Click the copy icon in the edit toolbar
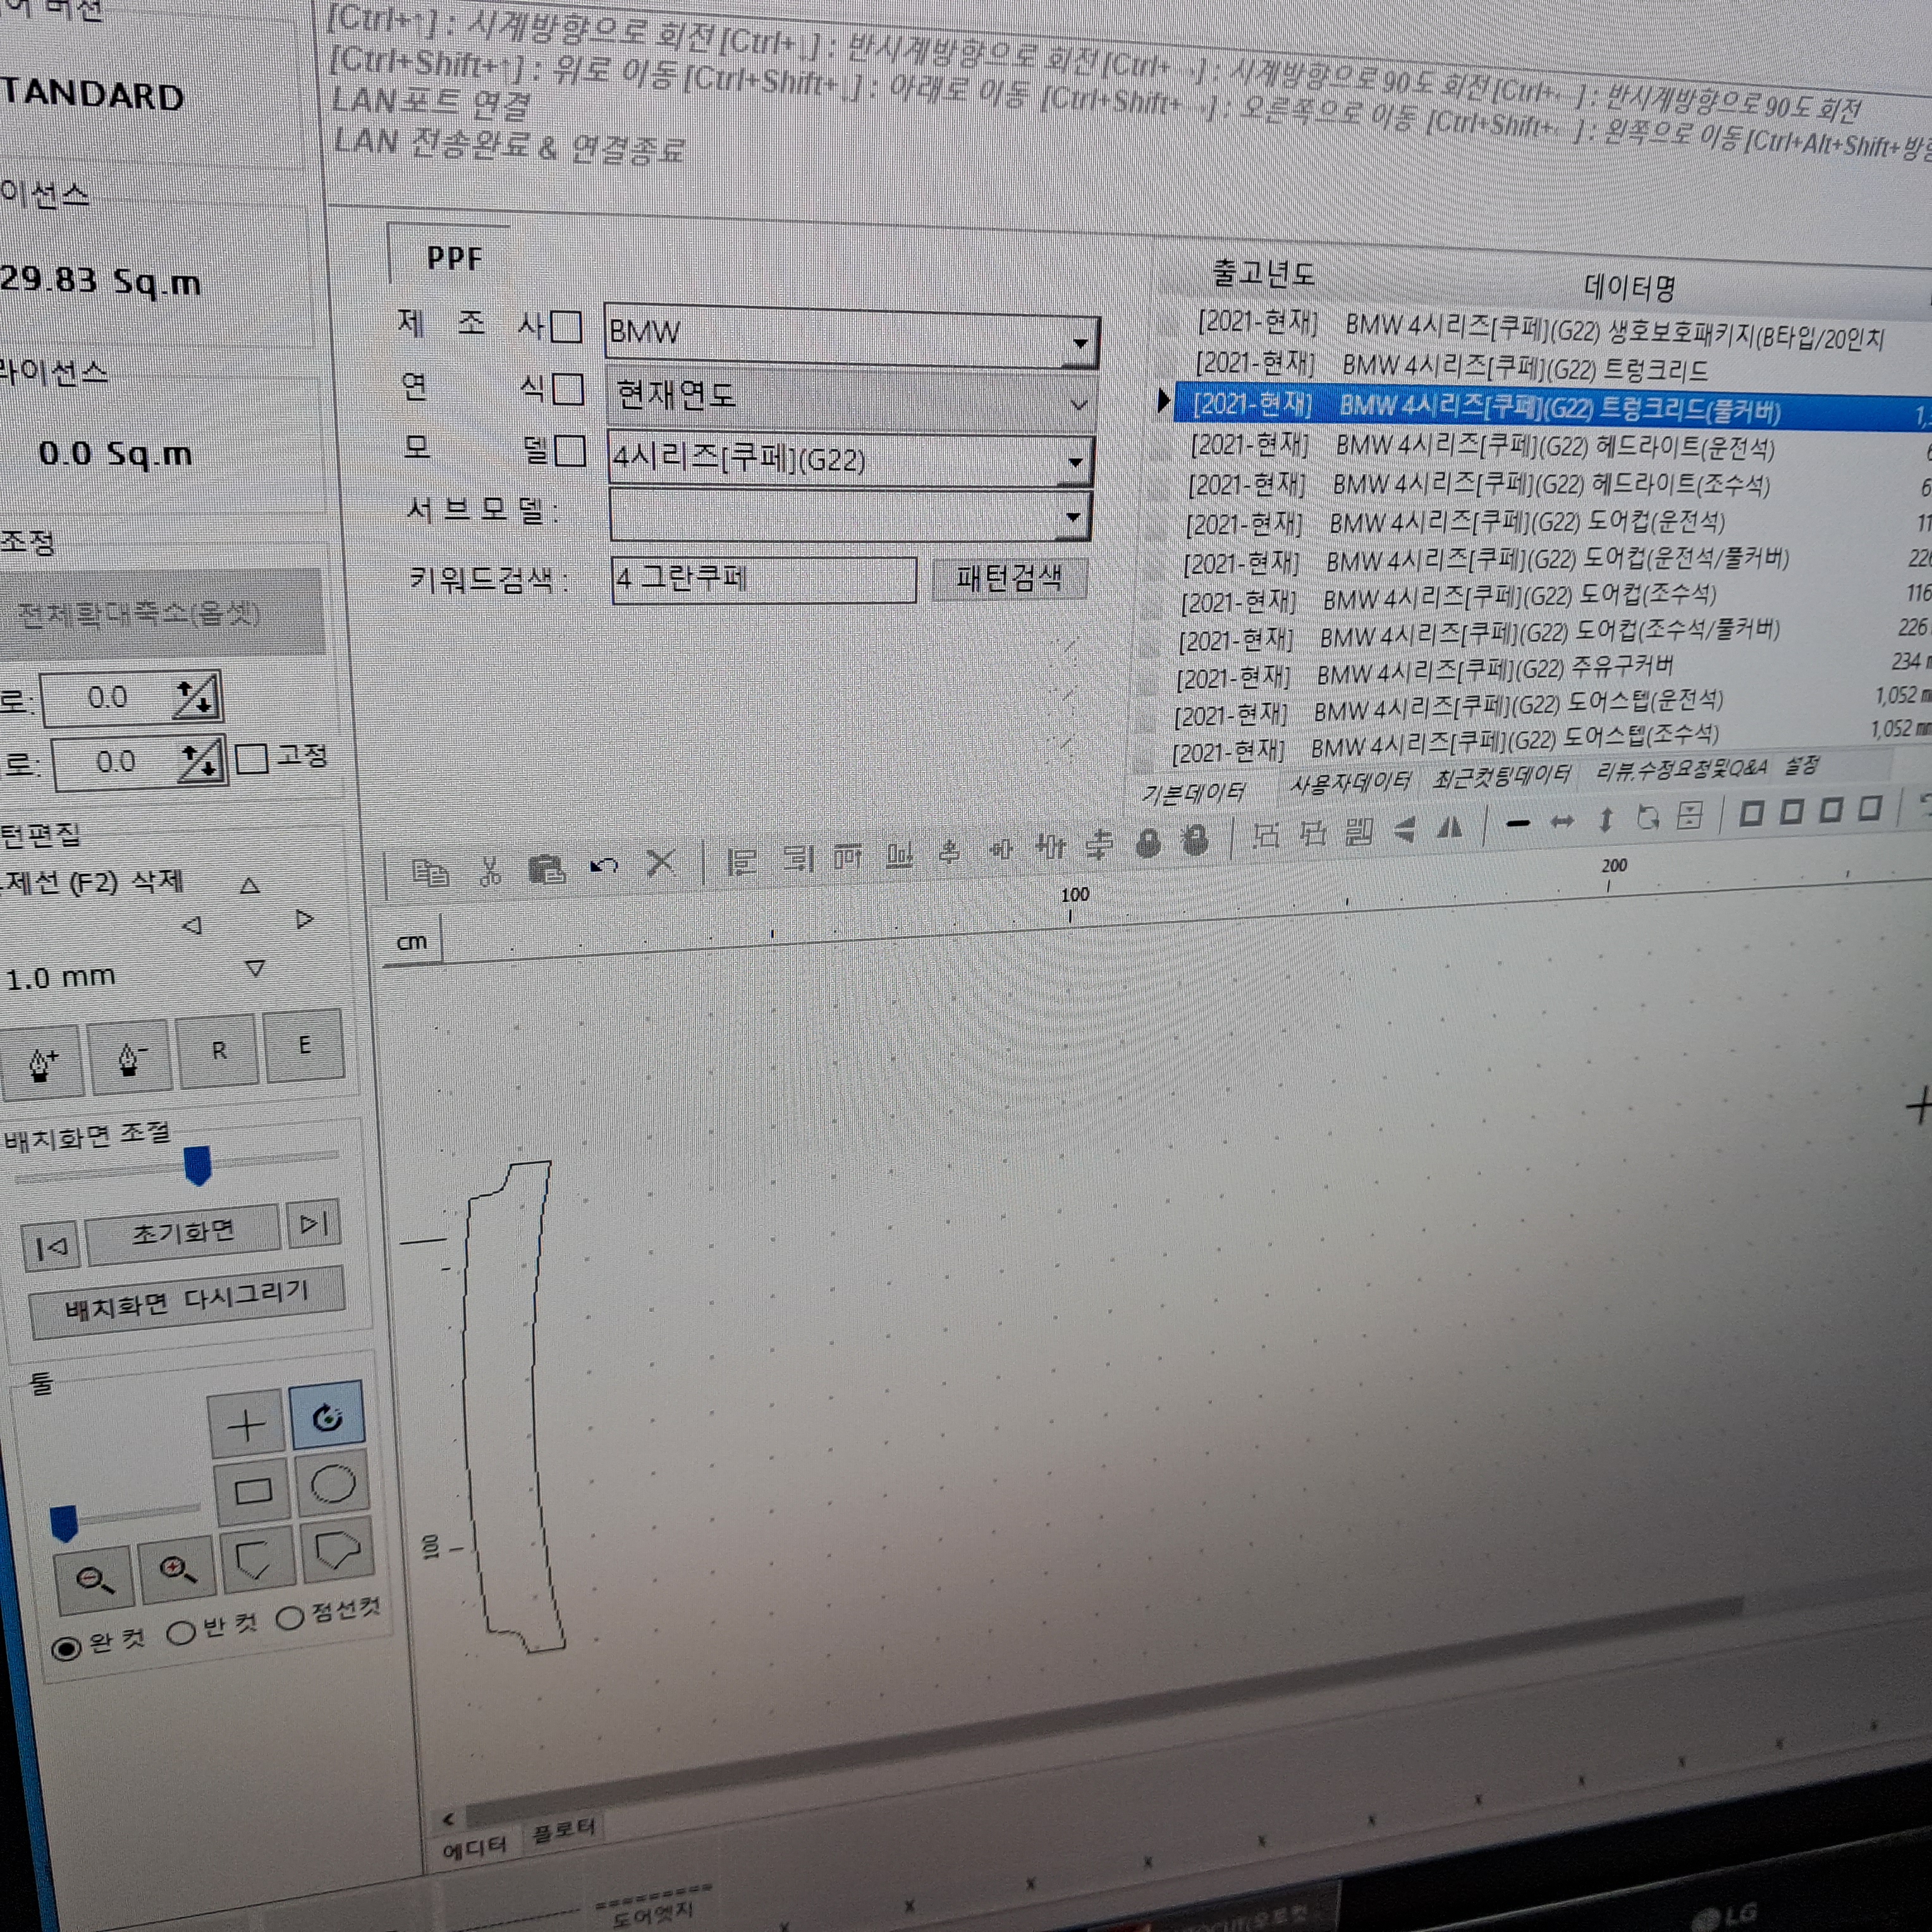This screenshot has height=1932, width=1932. [x=431, y=874]
